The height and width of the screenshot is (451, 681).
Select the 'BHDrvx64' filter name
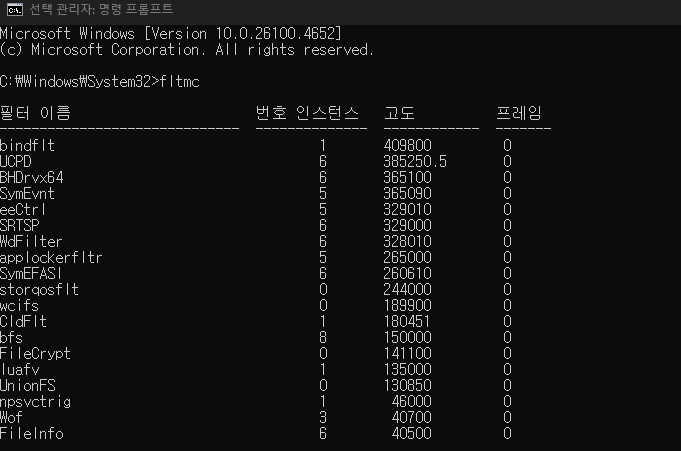(32, 177)
